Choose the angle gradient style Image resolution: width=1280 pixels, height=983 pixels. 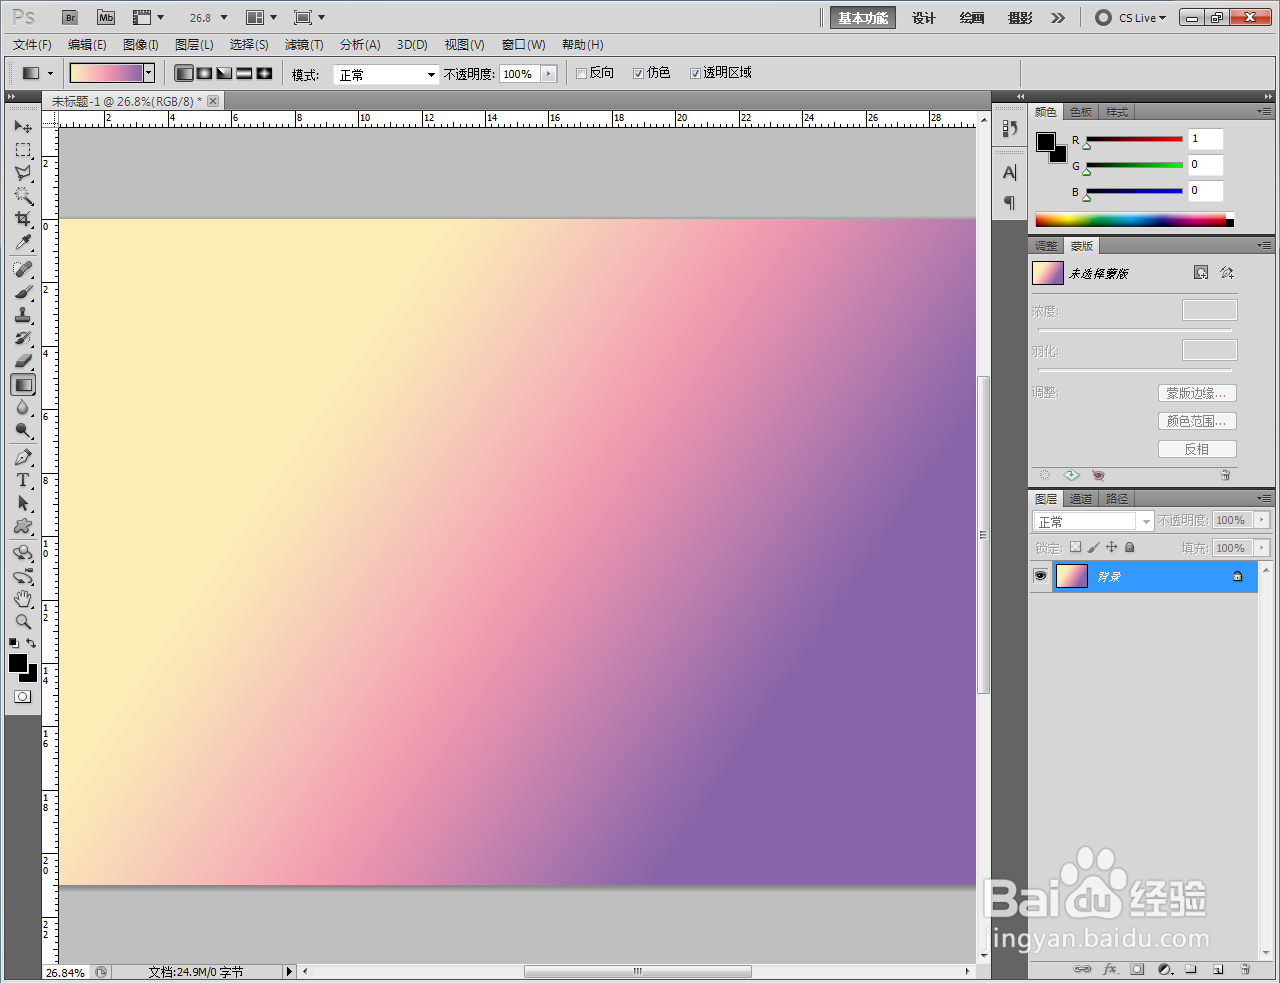[224, 73]
